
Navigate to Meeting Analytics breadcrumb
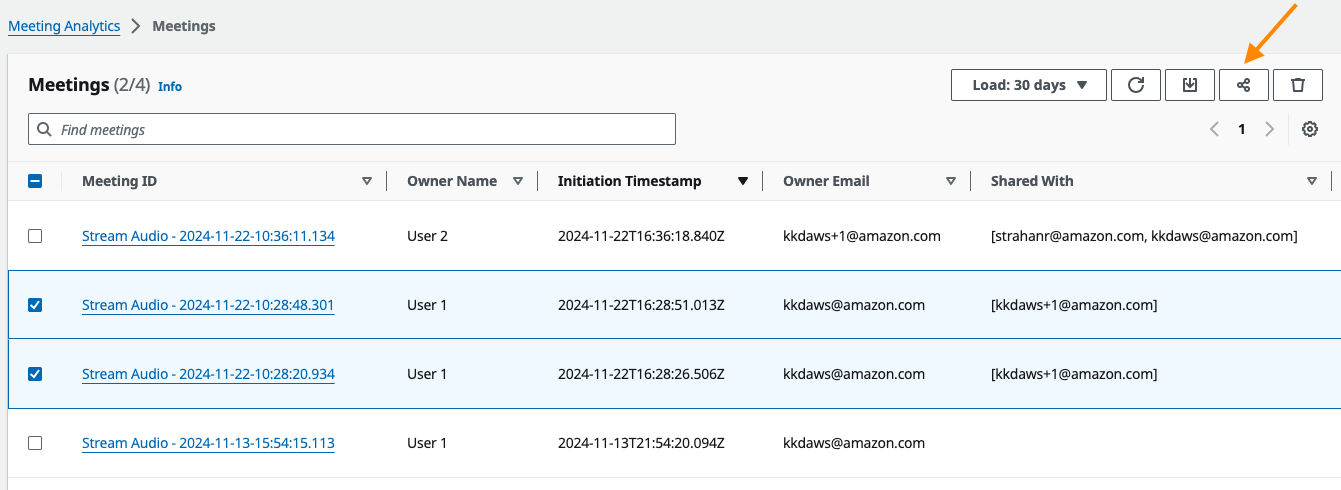64,26
